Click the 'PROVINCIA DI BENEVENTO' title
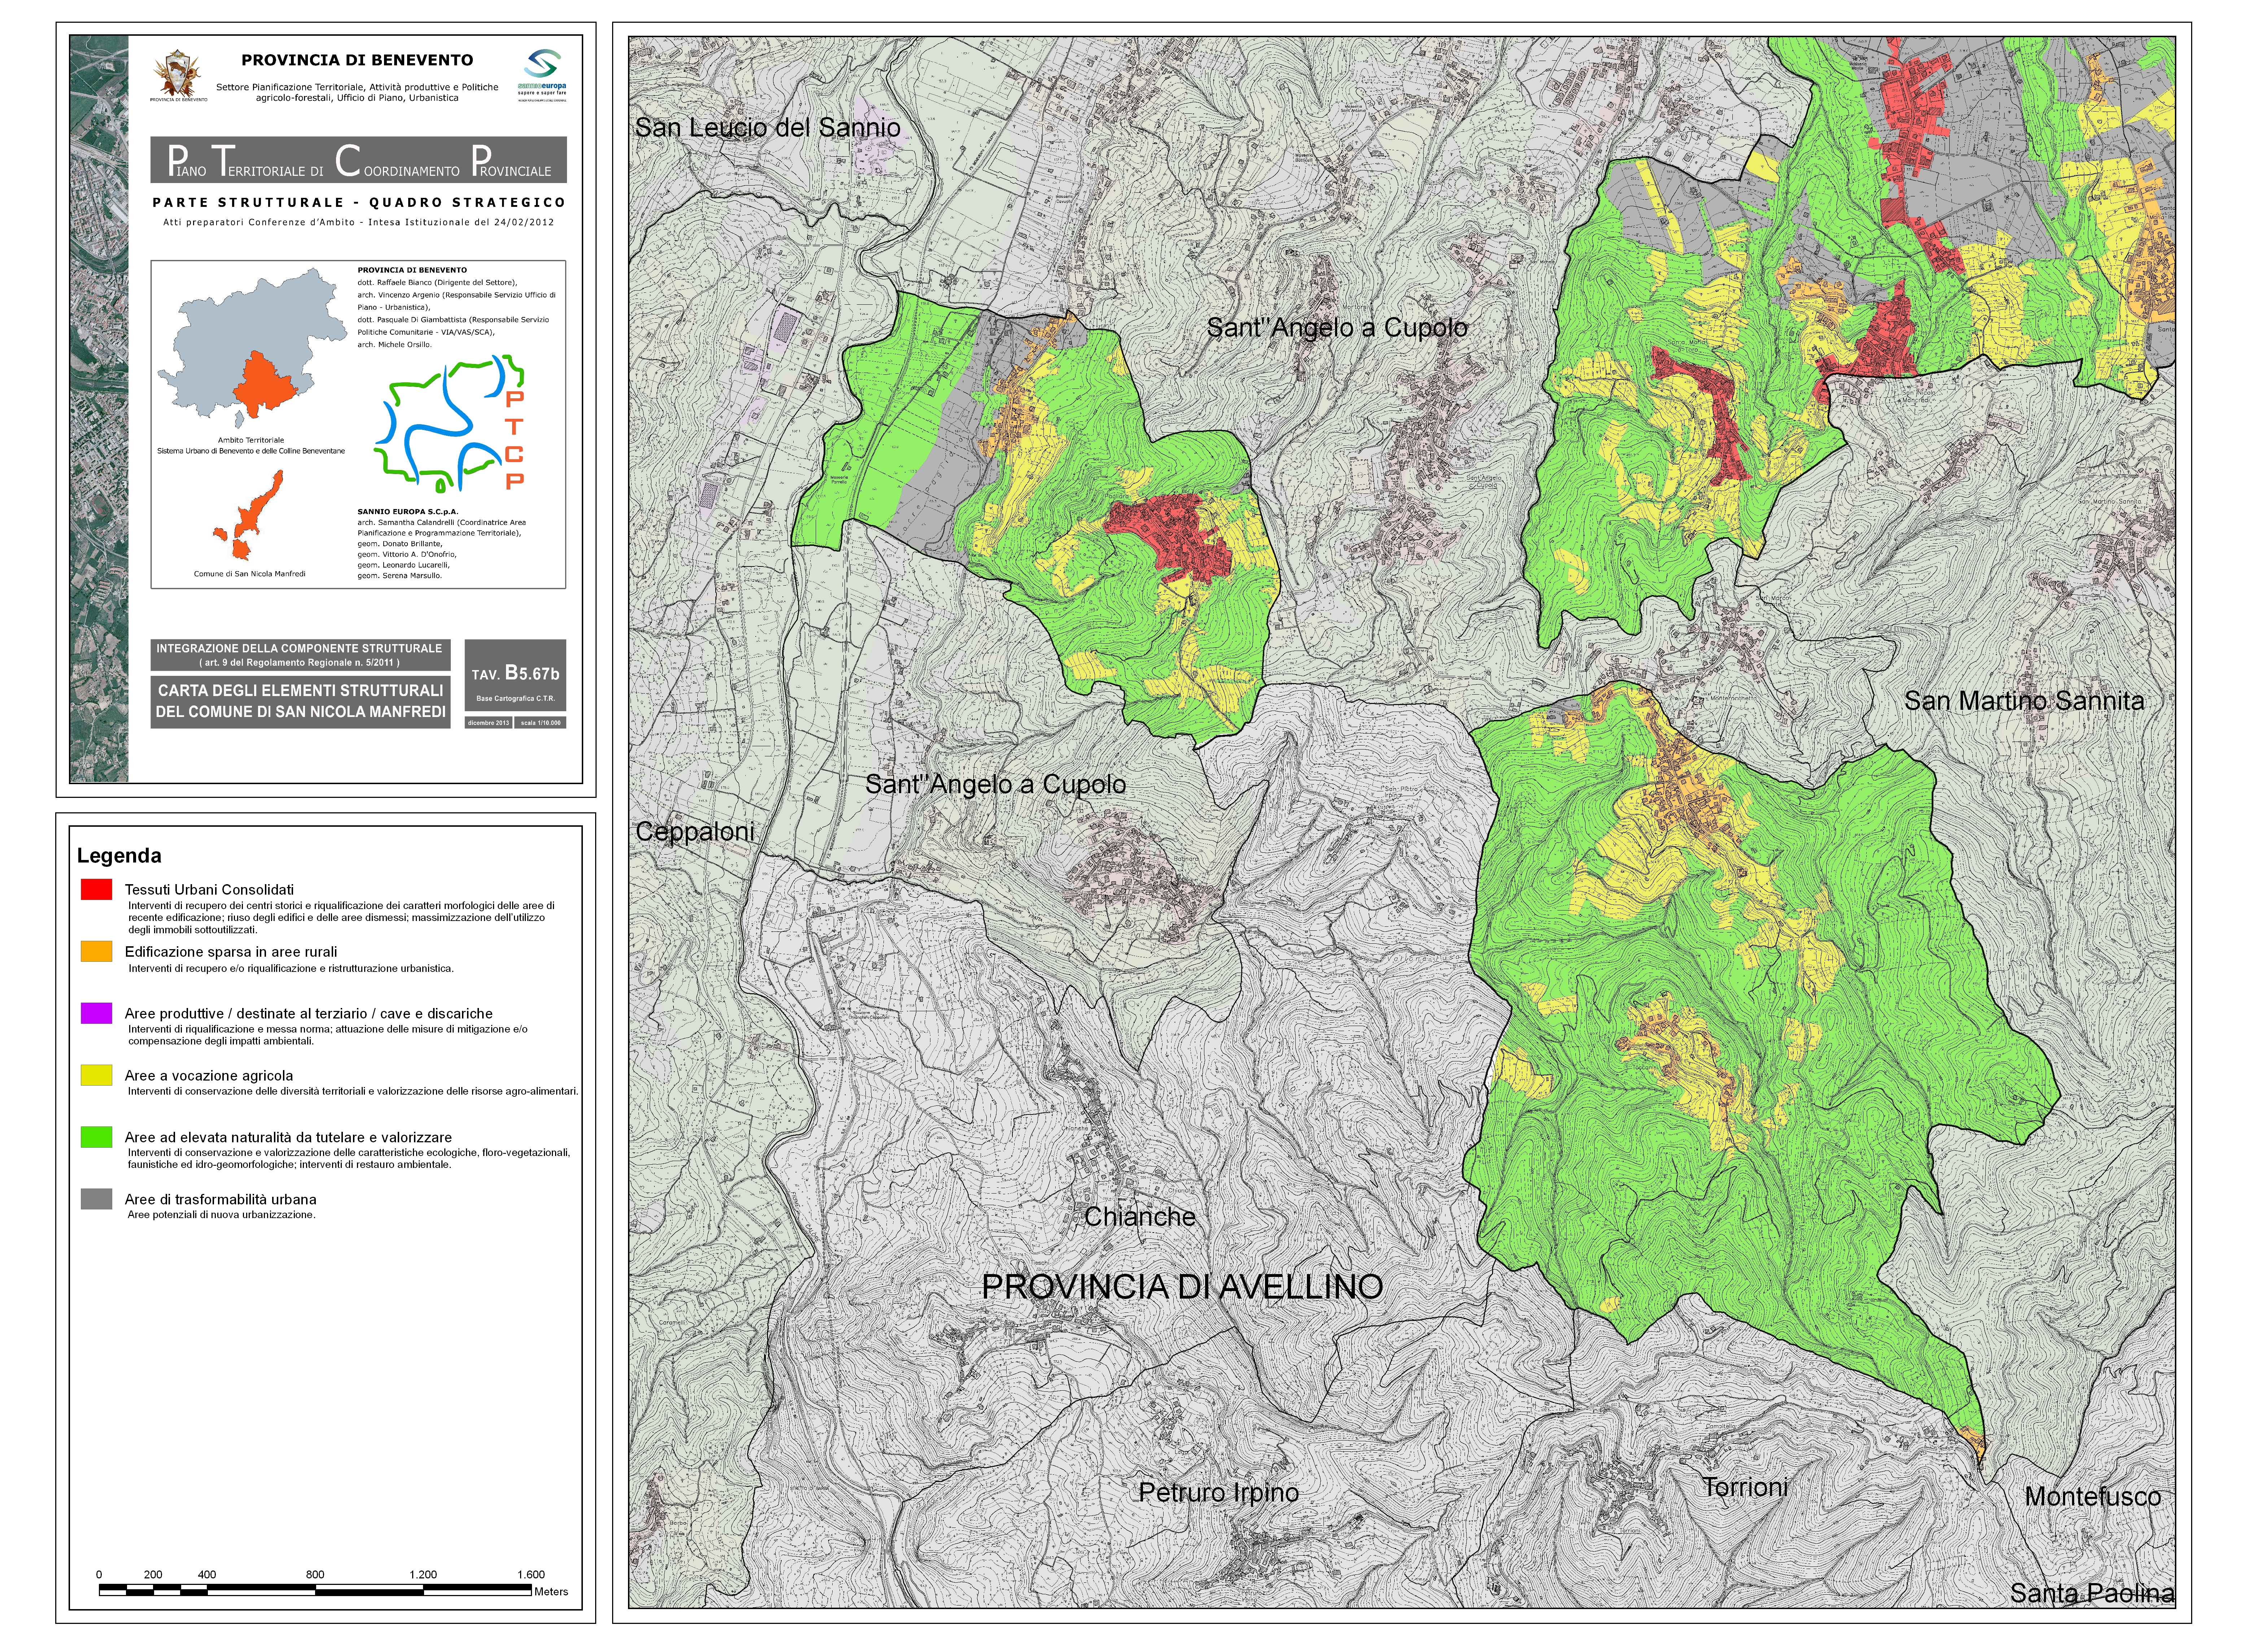 tap(357, 60)
